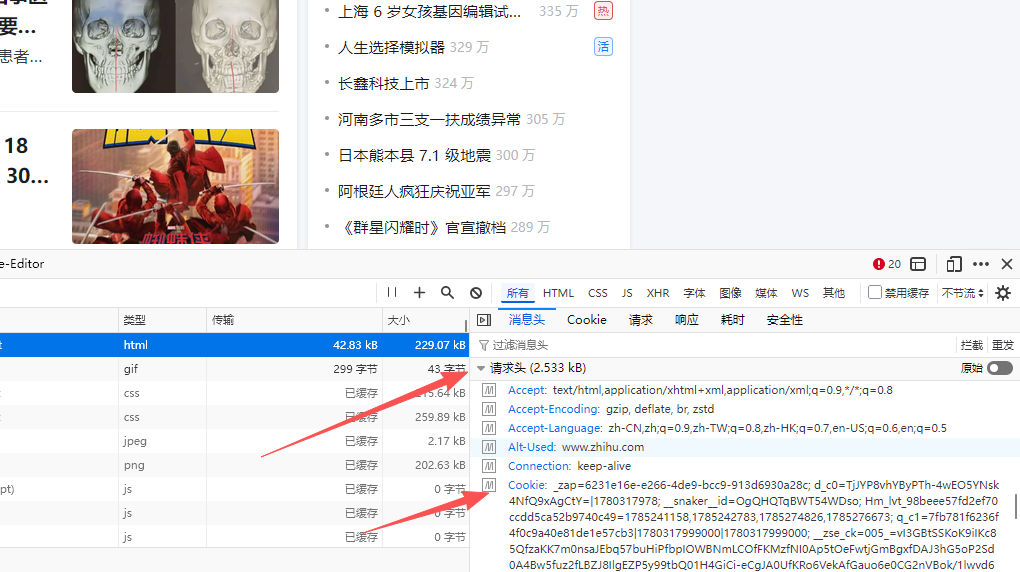The height and width of the screenshot is (572, 1020).
Task: Filter requests by HTML
Action: [x=558, y=293]
